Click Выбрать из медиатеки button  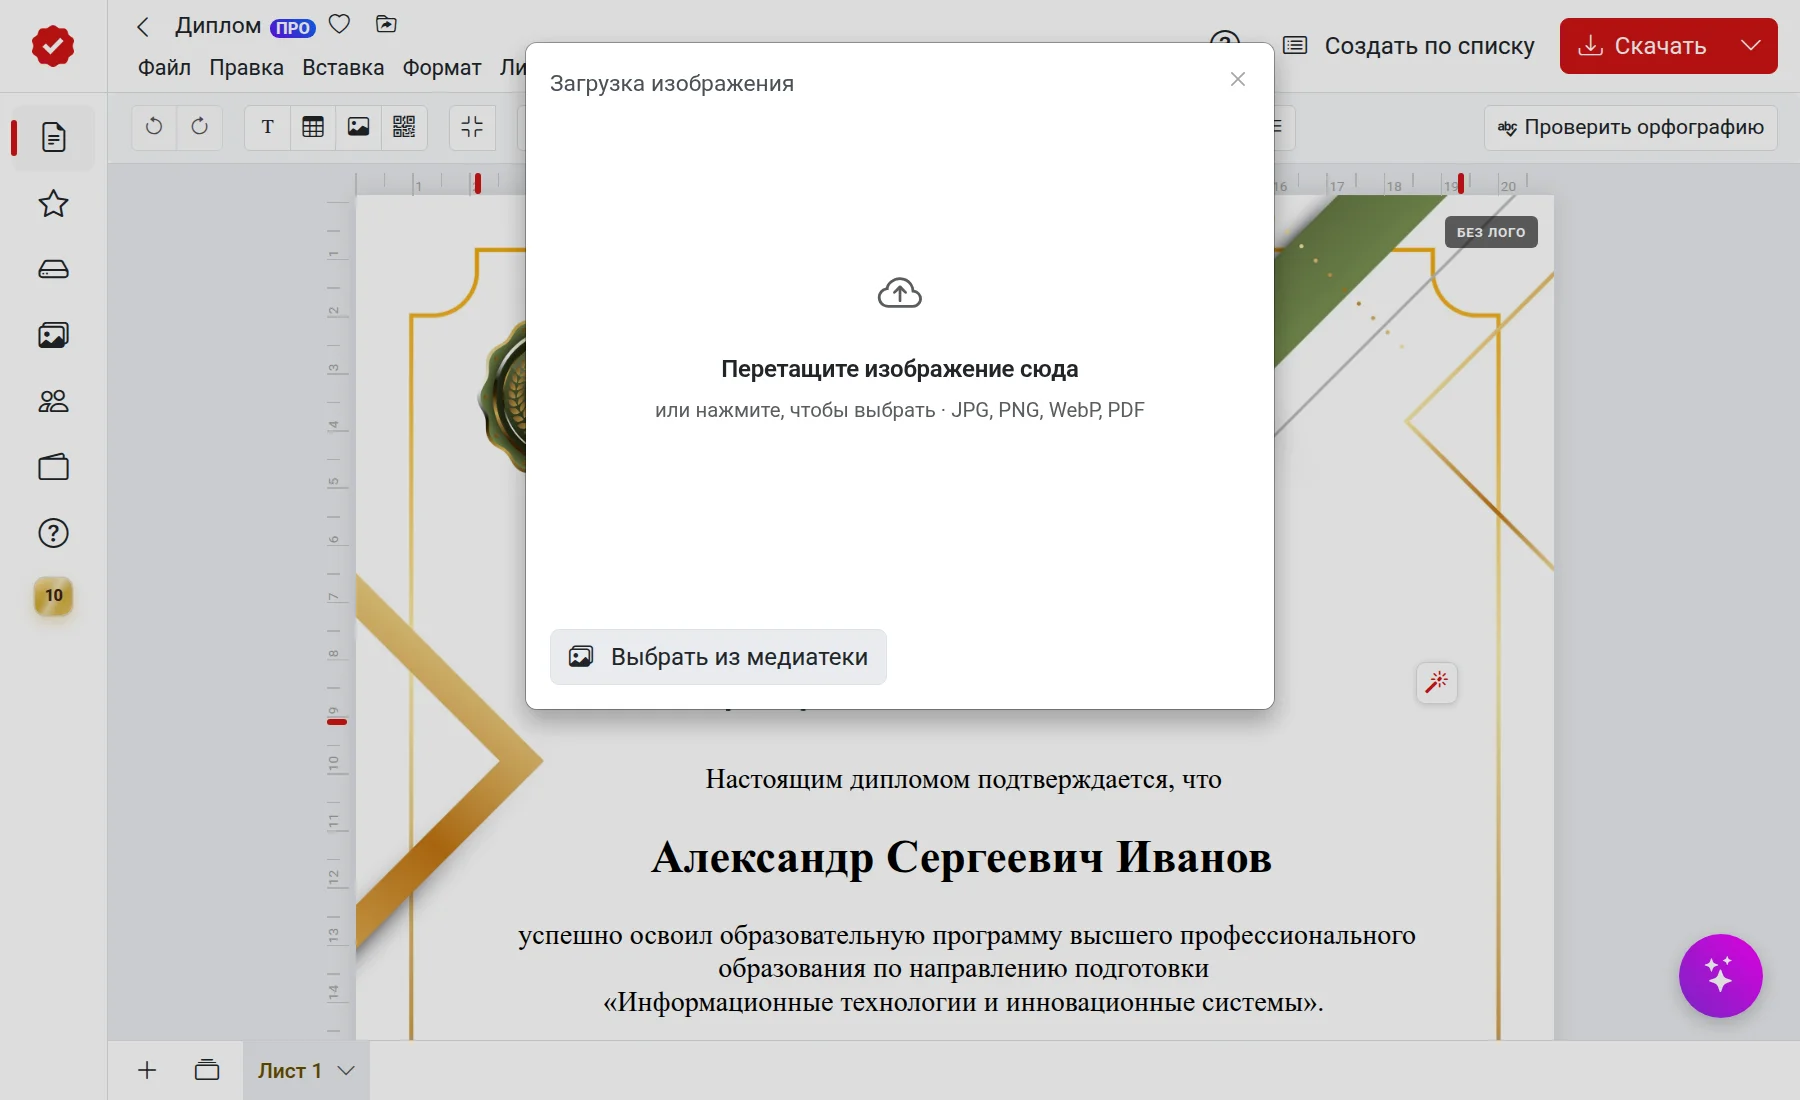(718, 657)
